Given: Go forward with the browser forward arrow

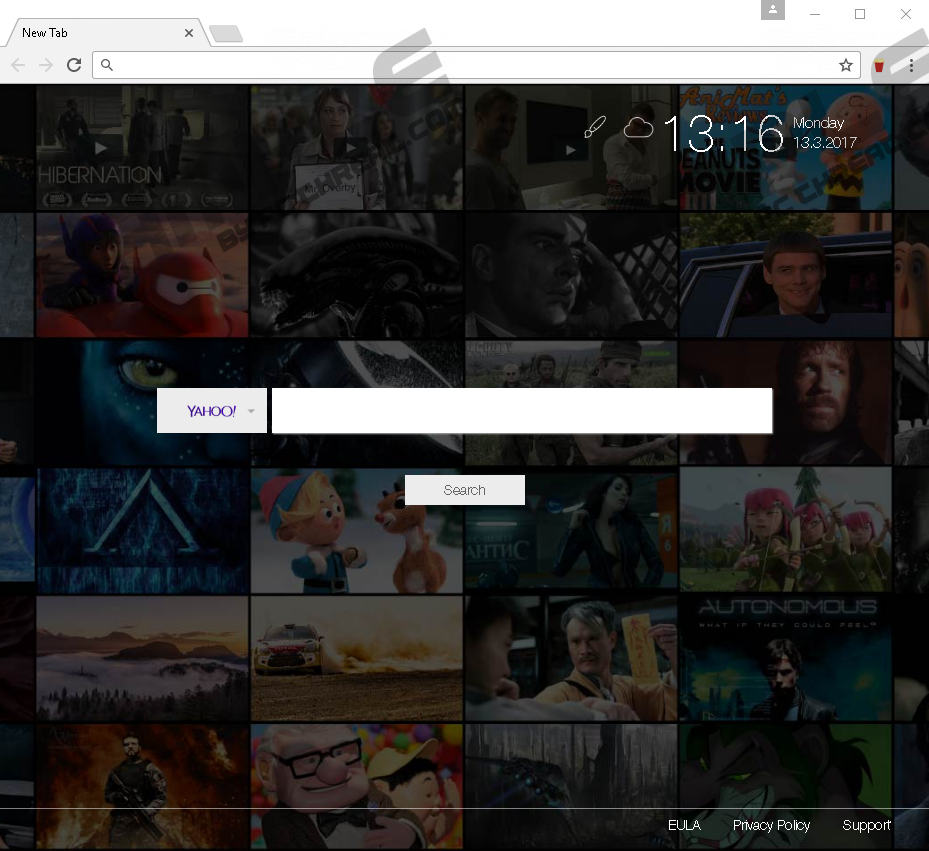Looking at the screenshot, I should click(46, 65).
